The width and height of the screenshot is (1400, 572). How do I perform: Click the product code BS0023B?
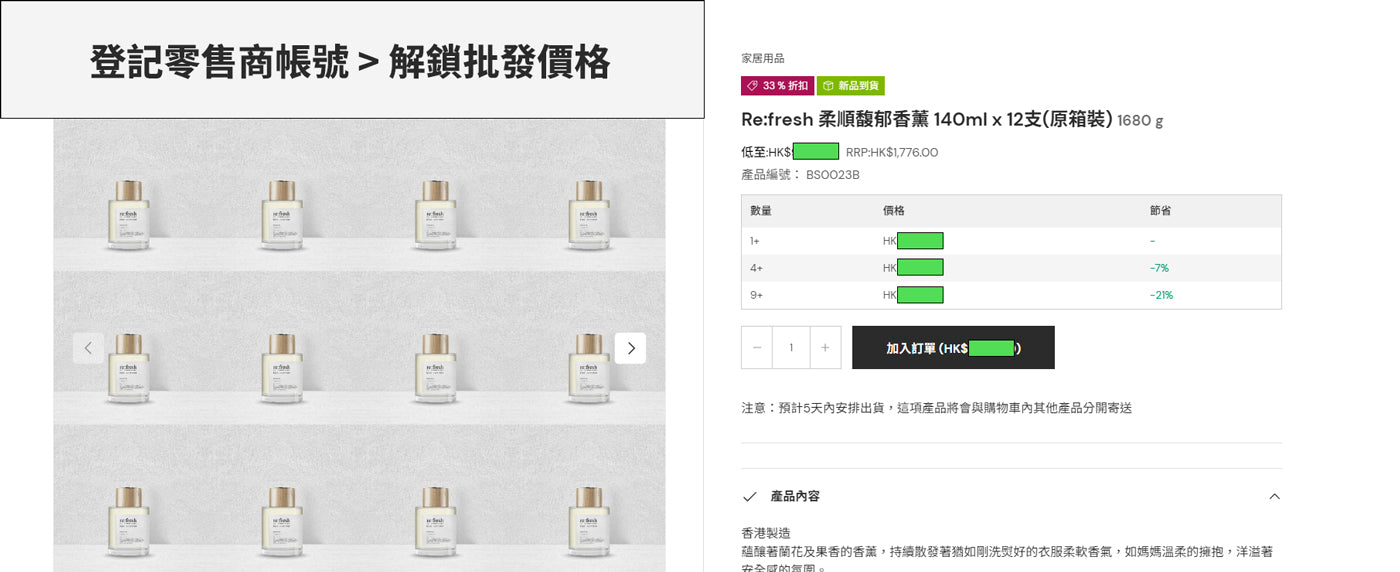pos(833,175)
